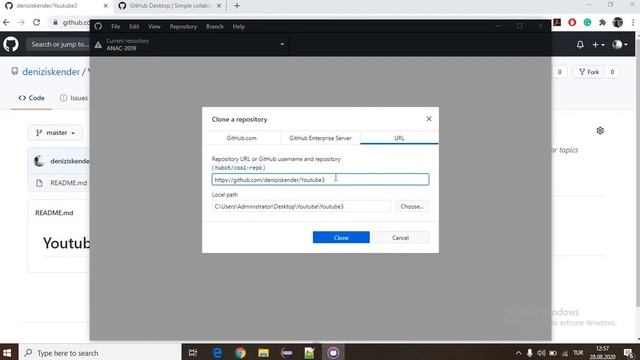
Task: Click the Search or jump to field on GitHub
Action: click(x=58, y=44)
